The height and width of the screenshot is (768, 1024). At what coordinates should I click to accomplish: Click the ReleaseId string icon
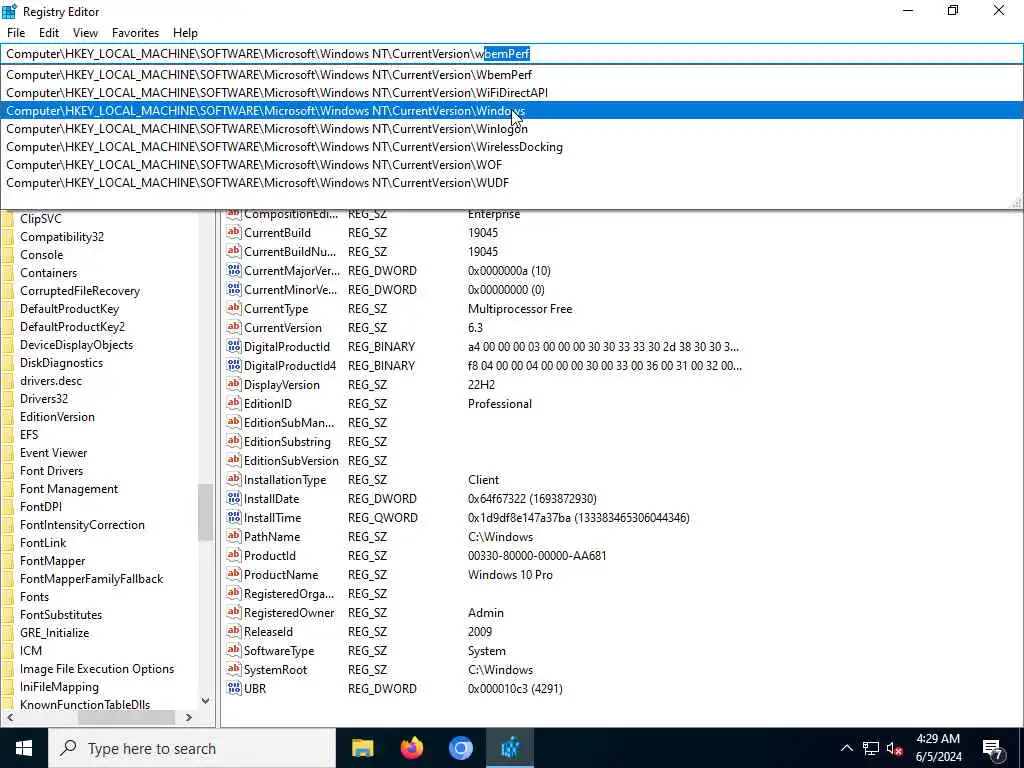click(234, 631)
